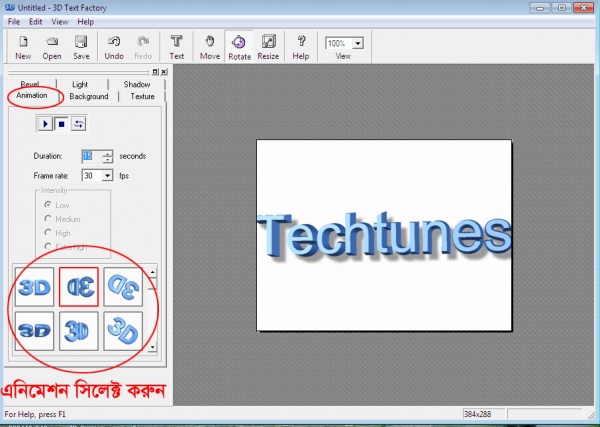
Task: Open the Edit menu
Action: [x=36, y=22]
